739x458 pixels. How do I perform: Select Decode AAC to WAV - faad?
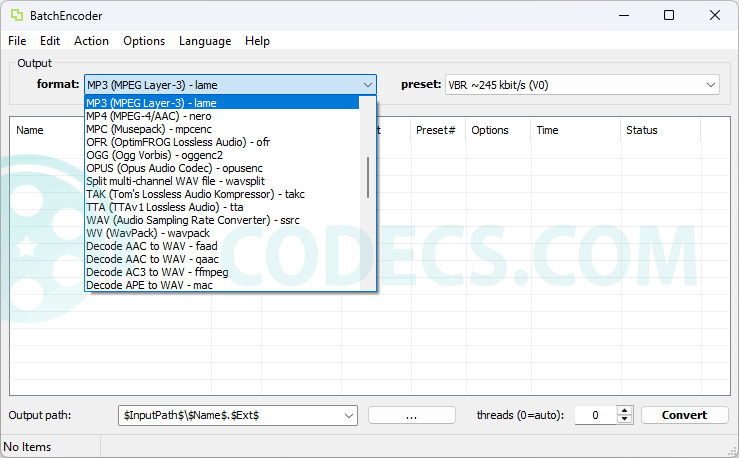click(x=222, y=246)
